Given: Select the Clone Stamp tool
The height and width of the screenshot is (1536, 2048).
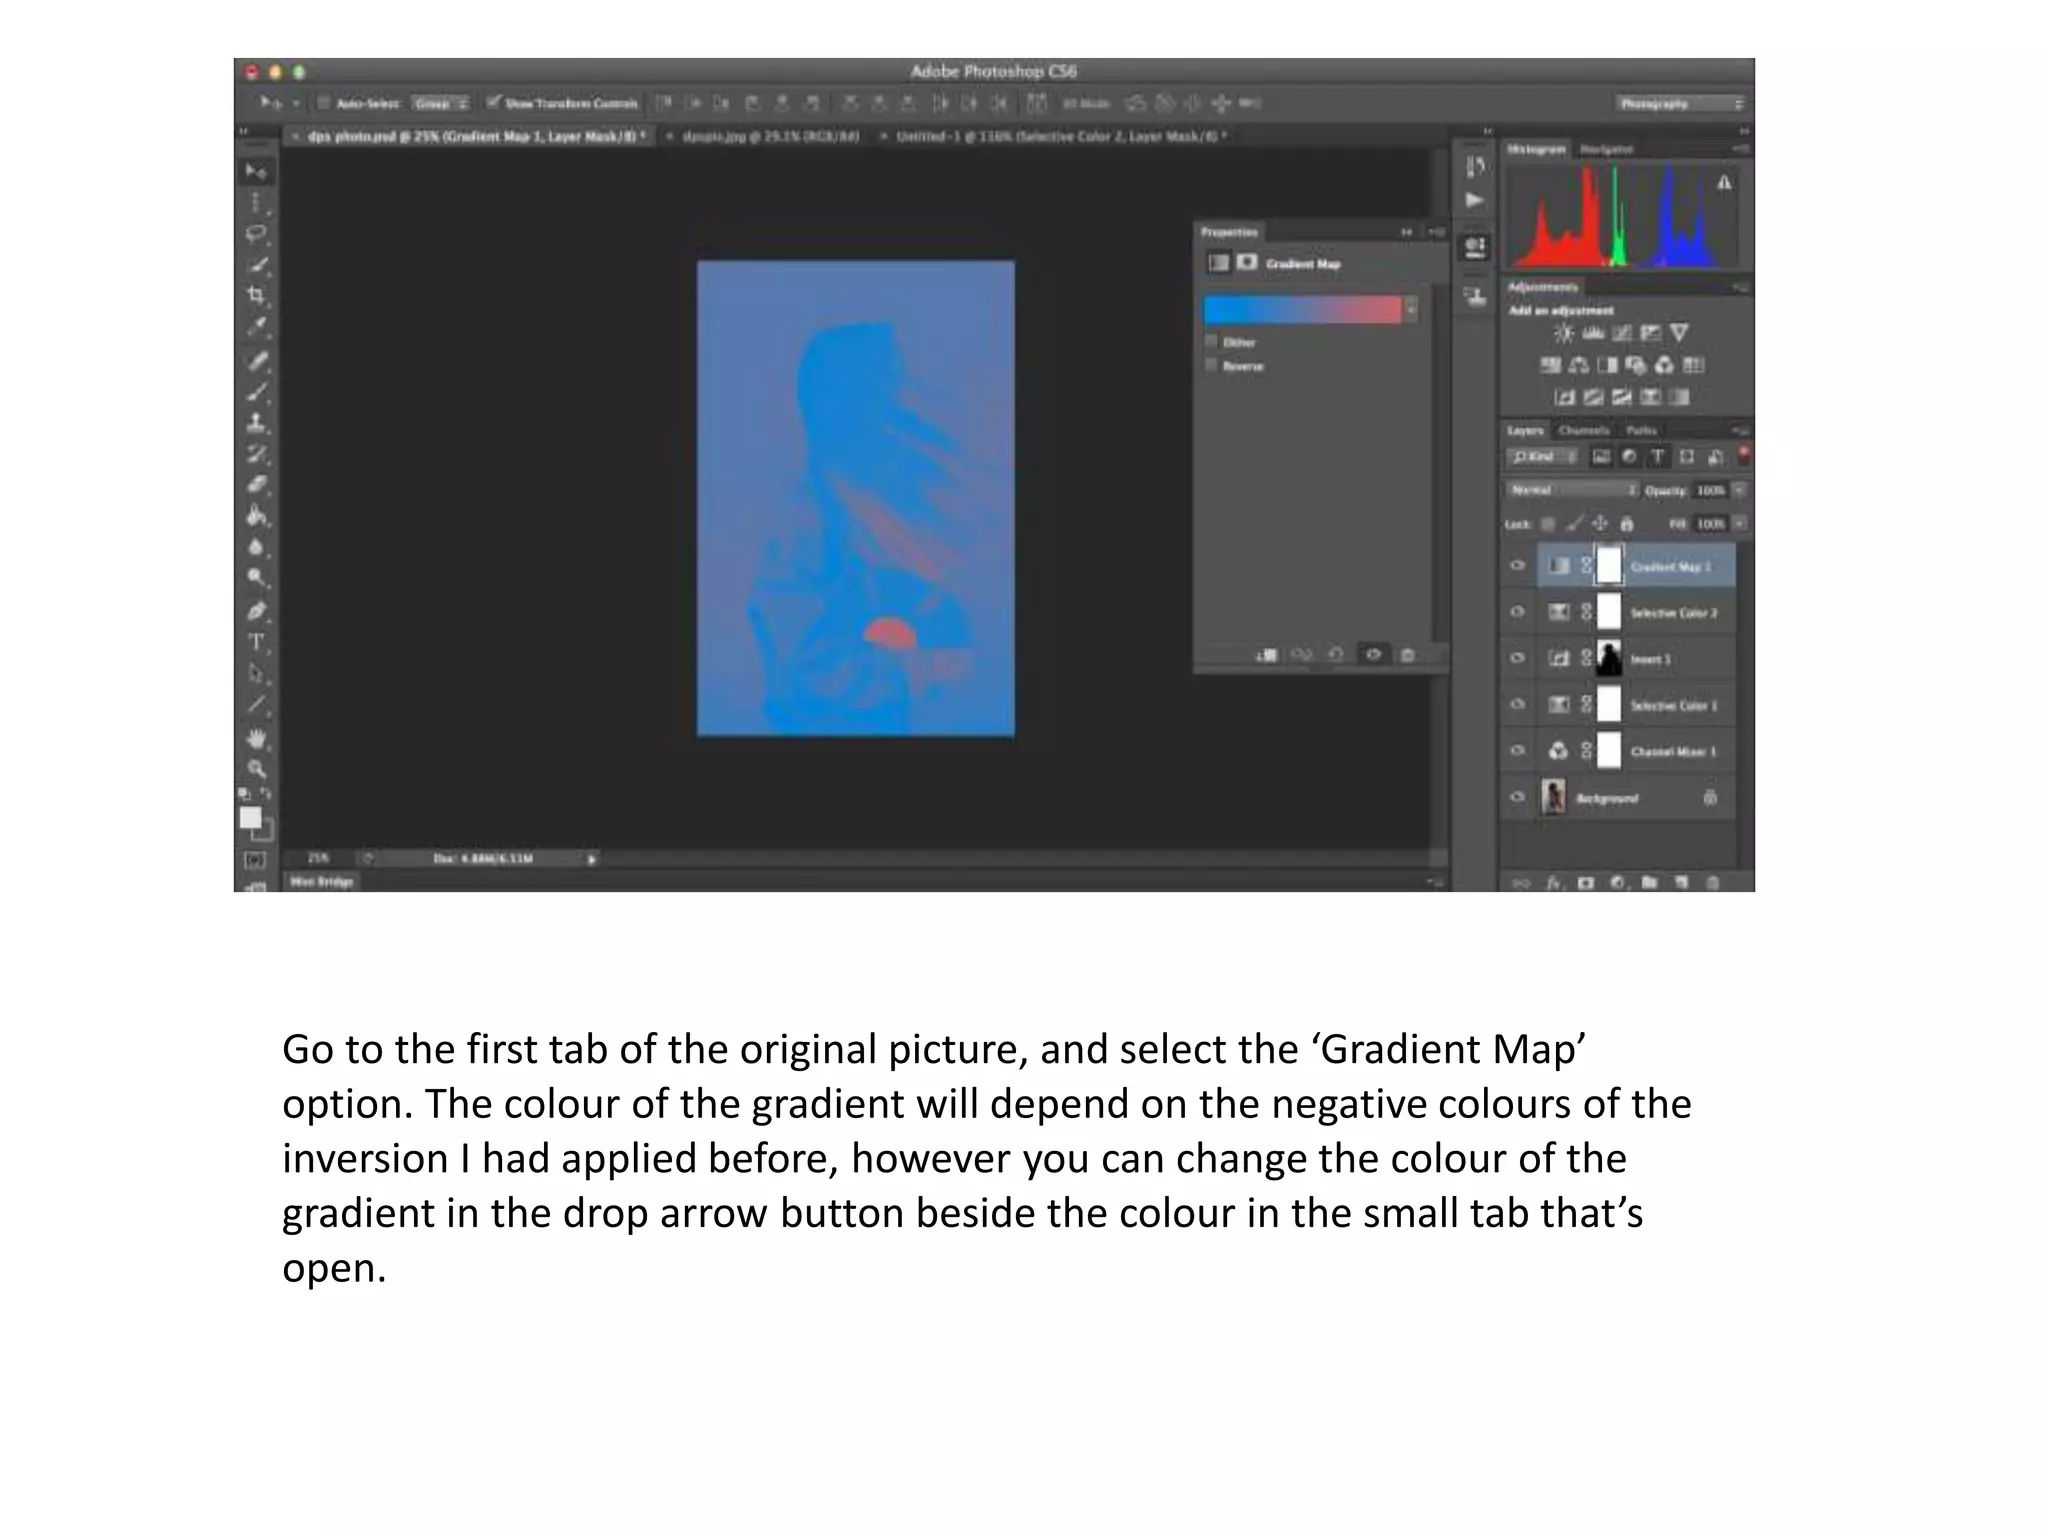Looking at the screenshot, I should tap(256, 422).
